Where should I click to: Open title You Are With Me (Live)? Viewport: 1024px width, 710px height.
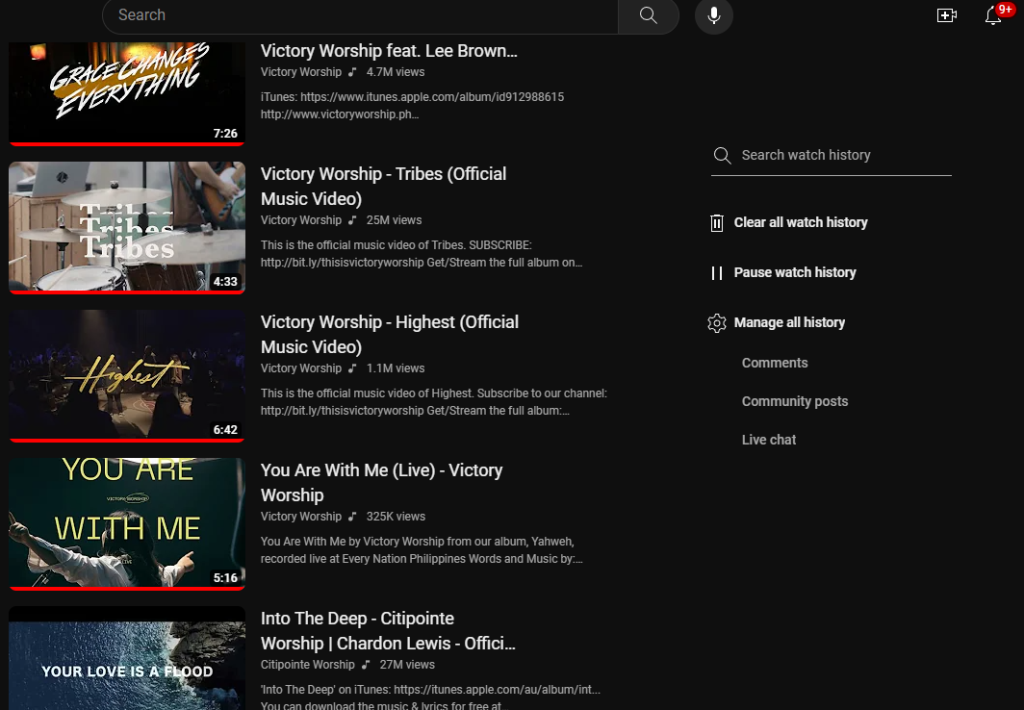coord(381,483)
